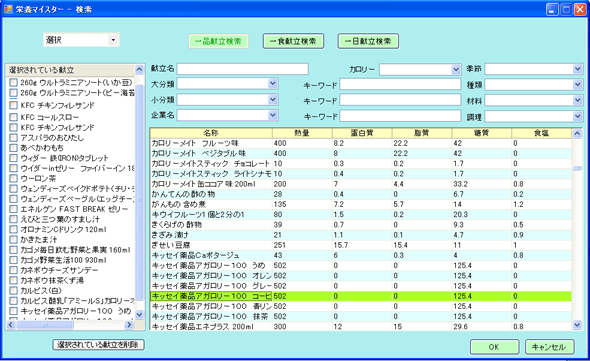
Task: Check the かきたま汁 checkbox
Action: click(x=14, y=239)
